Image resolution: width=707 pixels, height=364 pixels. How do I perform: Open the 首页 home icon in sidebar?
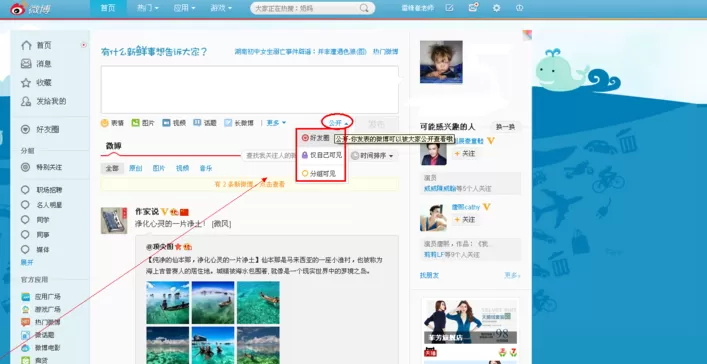[26, 45]
